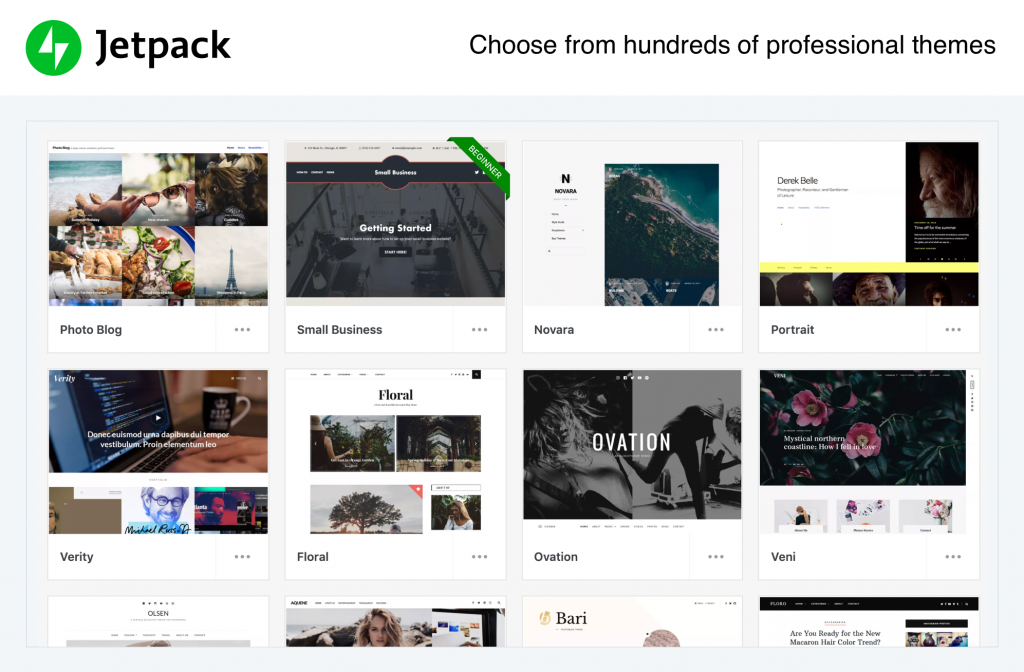Choose the Ovation theme screenshot
1024x672 pixels.
(x=632, y=452)
